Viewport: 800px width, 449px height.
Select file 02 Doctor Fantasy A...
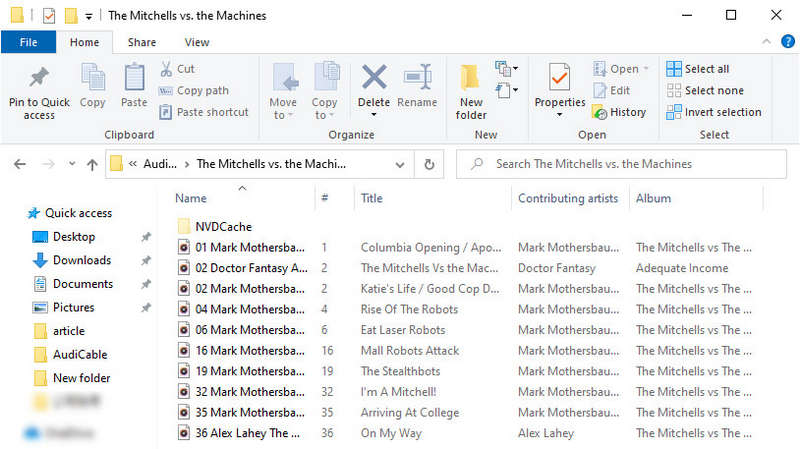(x=242, y=268)
